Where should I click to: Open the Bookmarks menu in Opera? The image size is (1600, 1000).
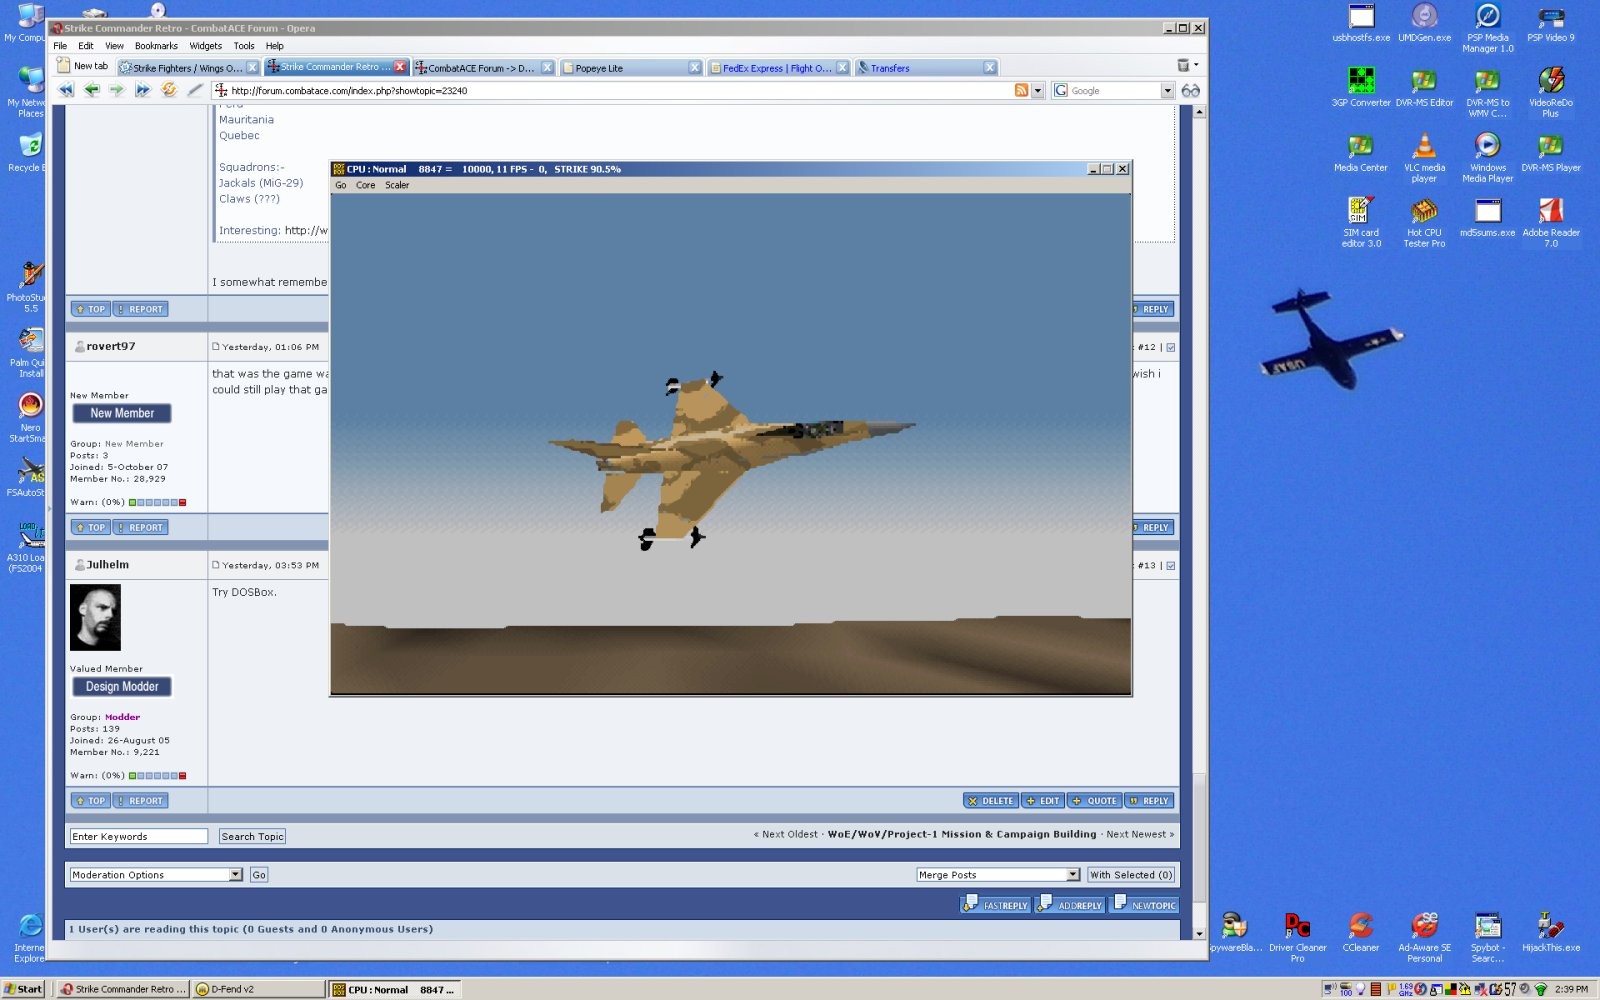(x=156, y=46)
